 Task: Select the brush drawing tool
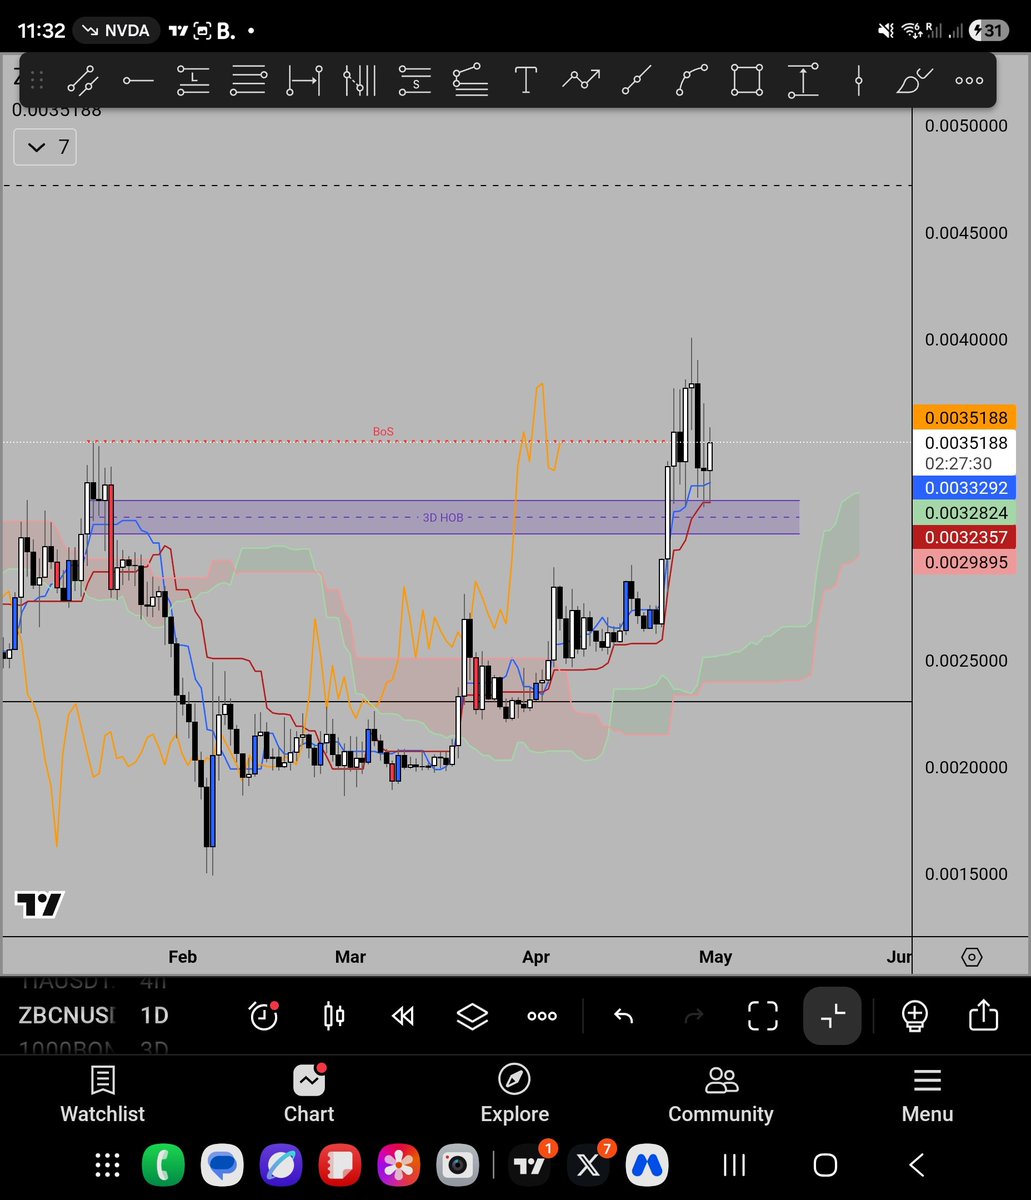pos(914,80)
